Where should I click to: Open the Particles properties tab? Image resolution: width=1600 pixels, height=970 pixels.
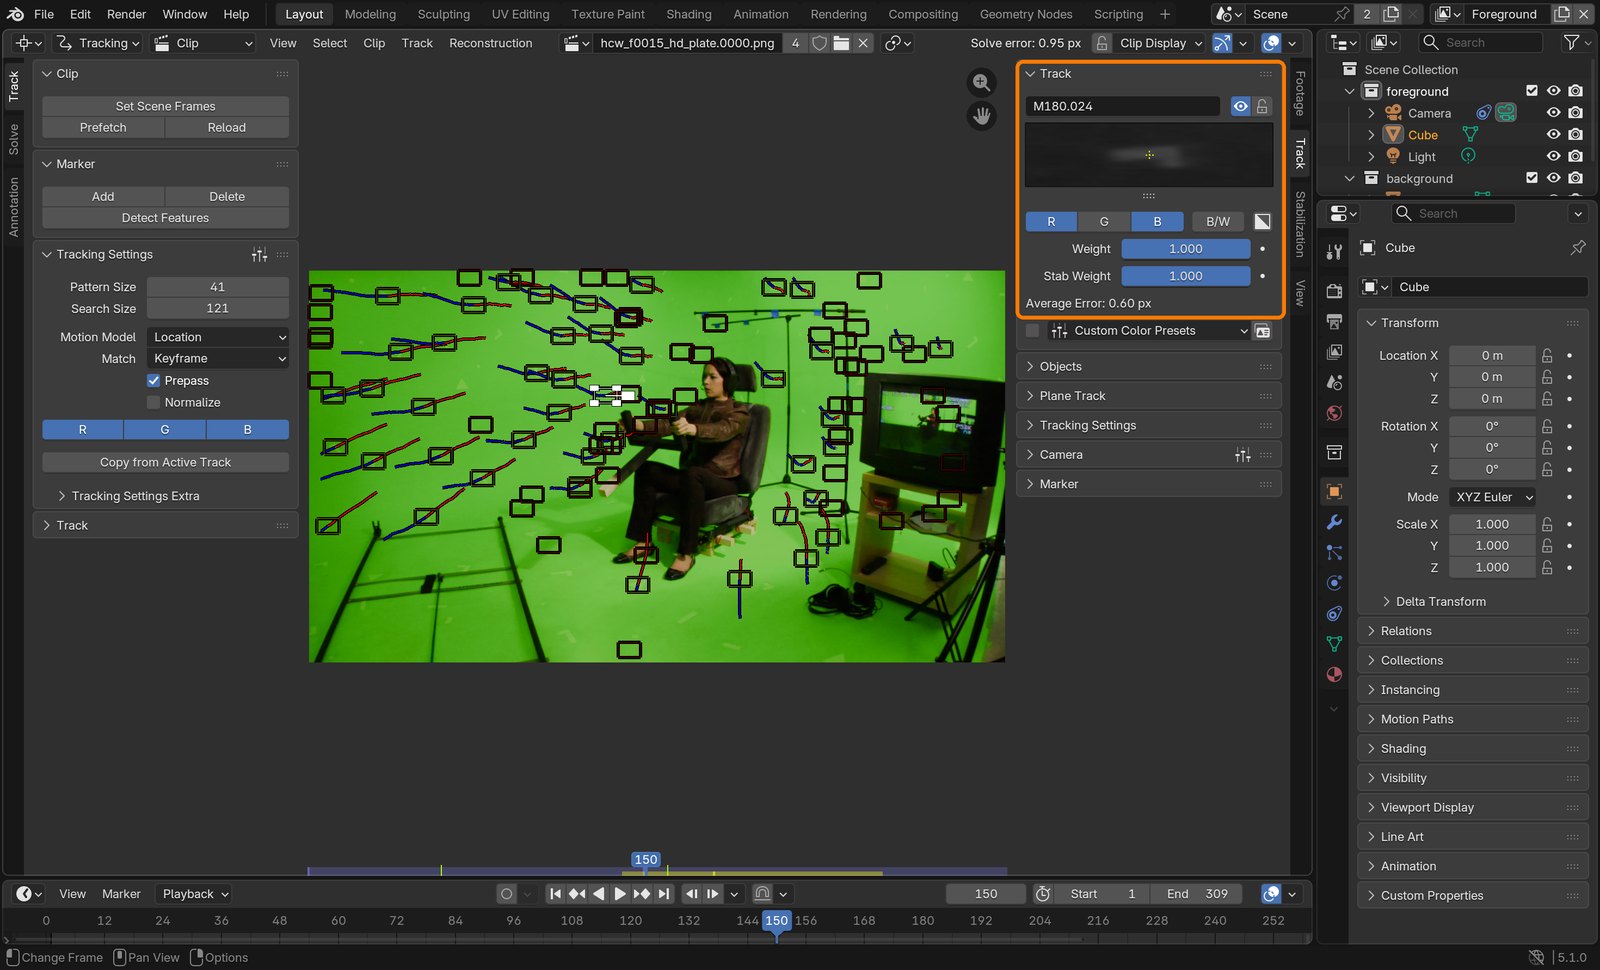[x=1334, y=552]
